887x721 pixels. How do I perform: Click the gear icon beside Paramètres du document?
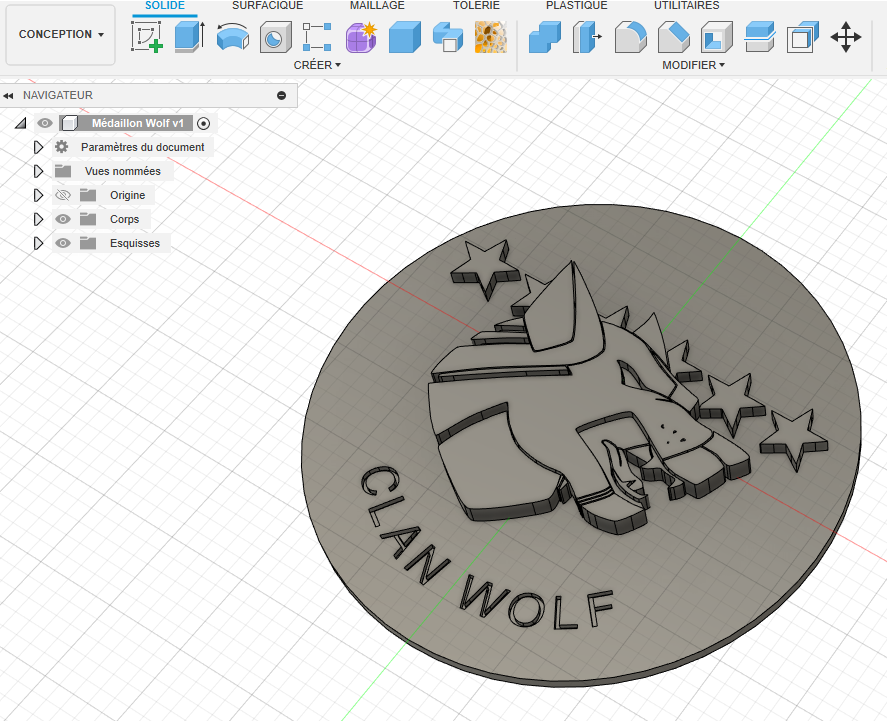point(62,147)
